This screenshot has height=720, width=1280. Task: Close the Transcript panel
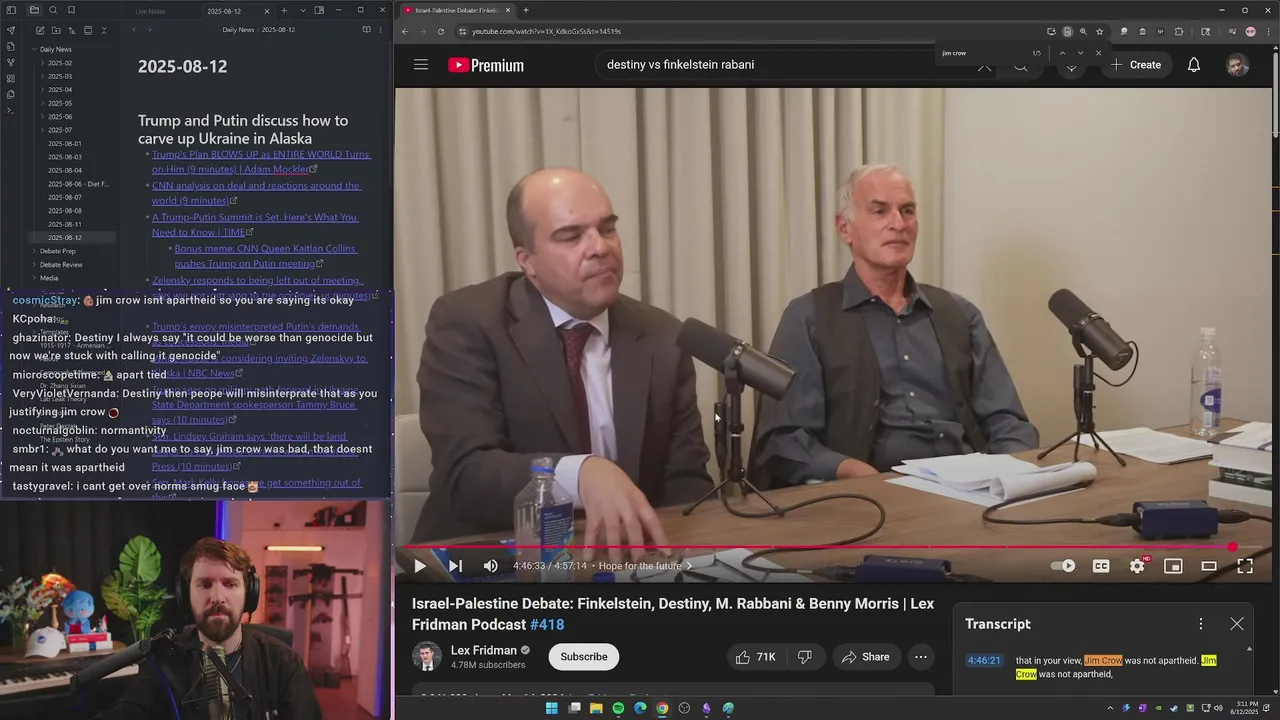(1237, 624)
